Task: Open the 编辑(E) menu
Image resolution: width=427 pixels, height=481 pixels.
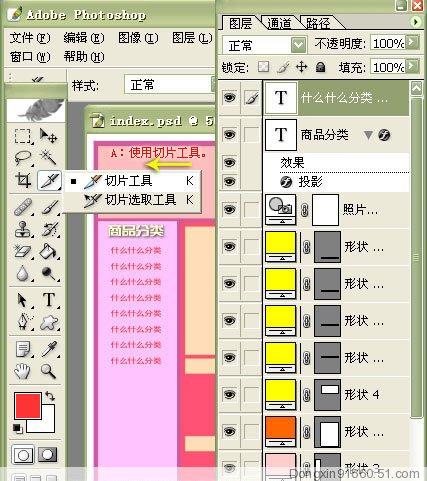Action: [84, 38]
